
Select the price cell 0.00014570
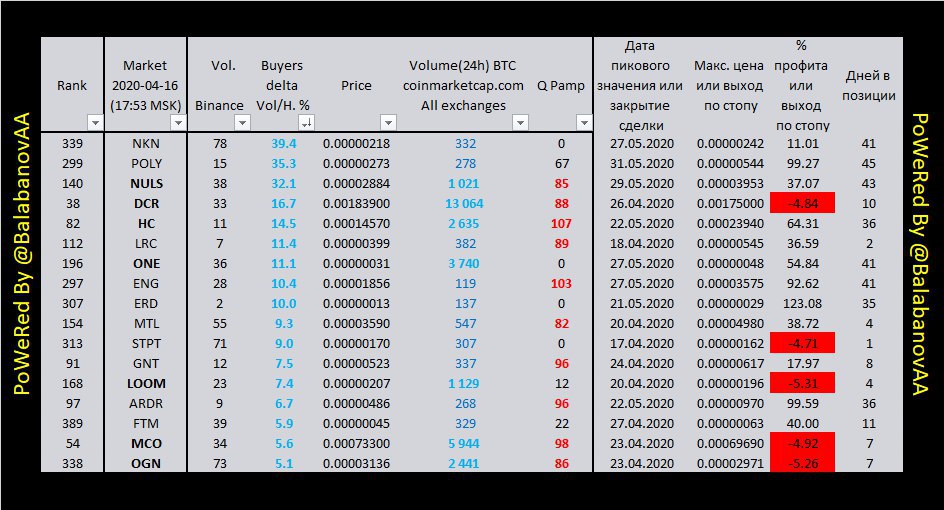pos(356,223)
